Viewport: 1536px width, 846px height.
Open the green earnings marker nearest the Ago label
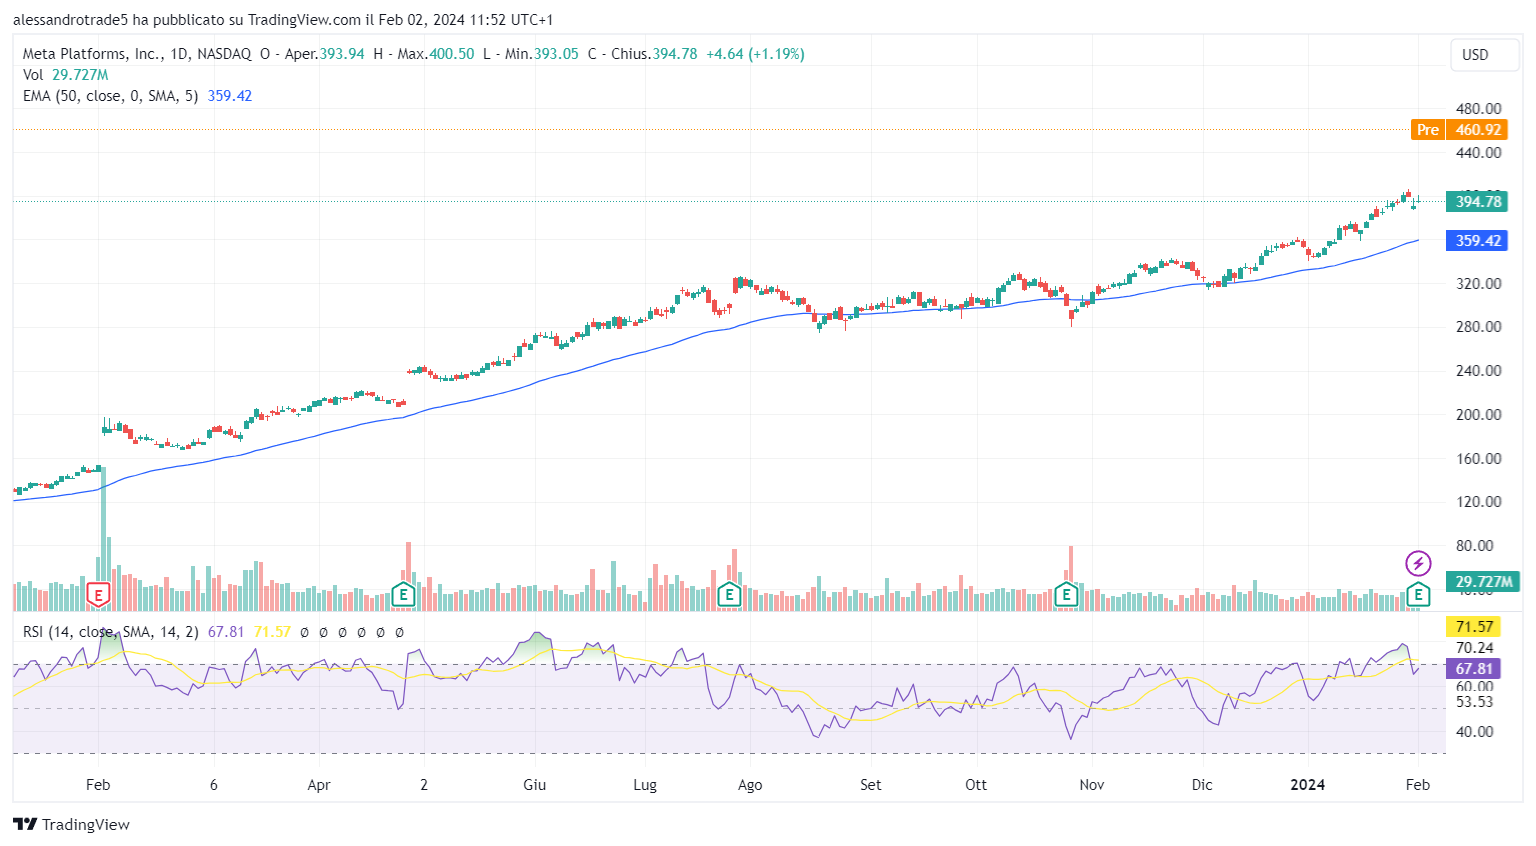pos(729,595)
